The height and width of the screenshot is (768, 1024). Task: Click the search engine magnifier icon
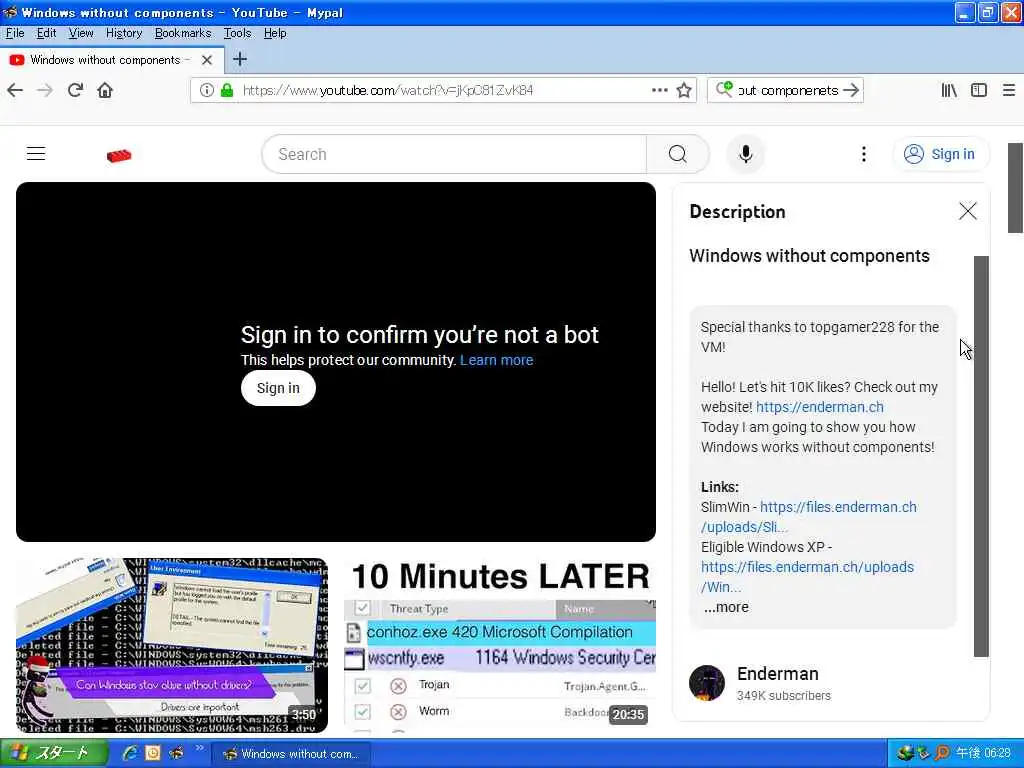pos(724,89)
